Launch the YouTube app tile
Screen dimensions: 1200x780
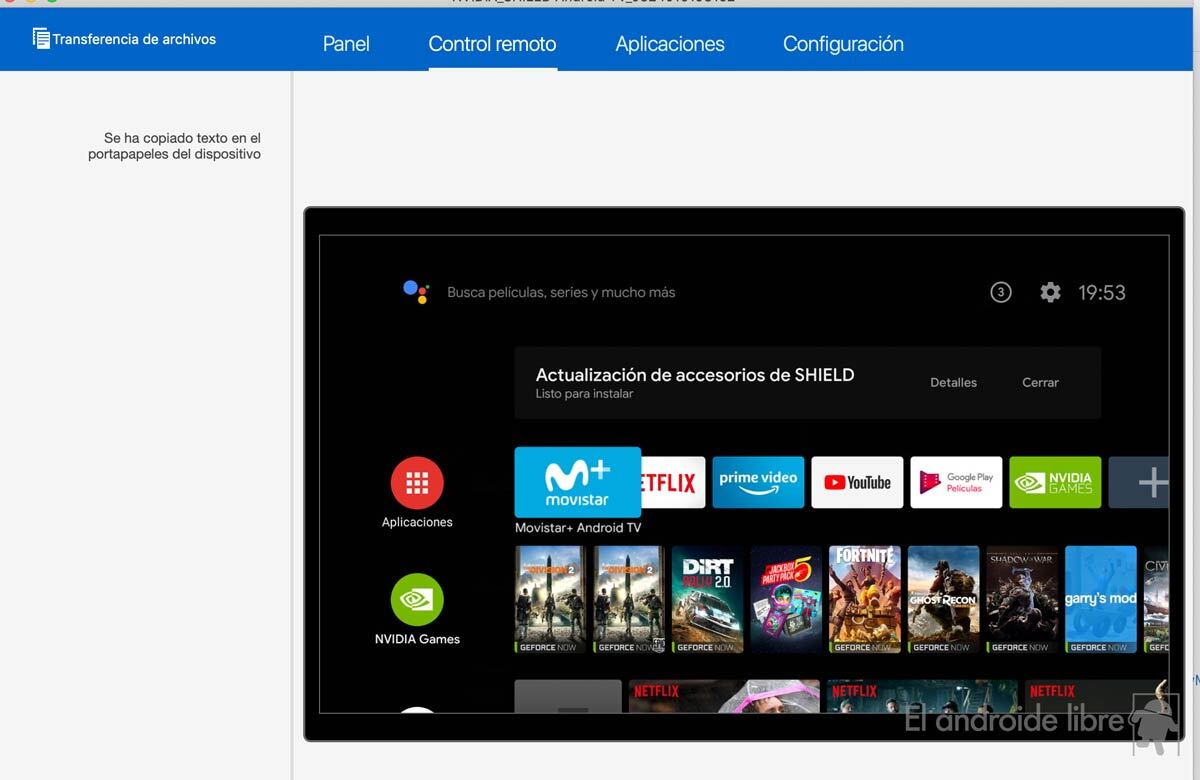coord(857,482)
